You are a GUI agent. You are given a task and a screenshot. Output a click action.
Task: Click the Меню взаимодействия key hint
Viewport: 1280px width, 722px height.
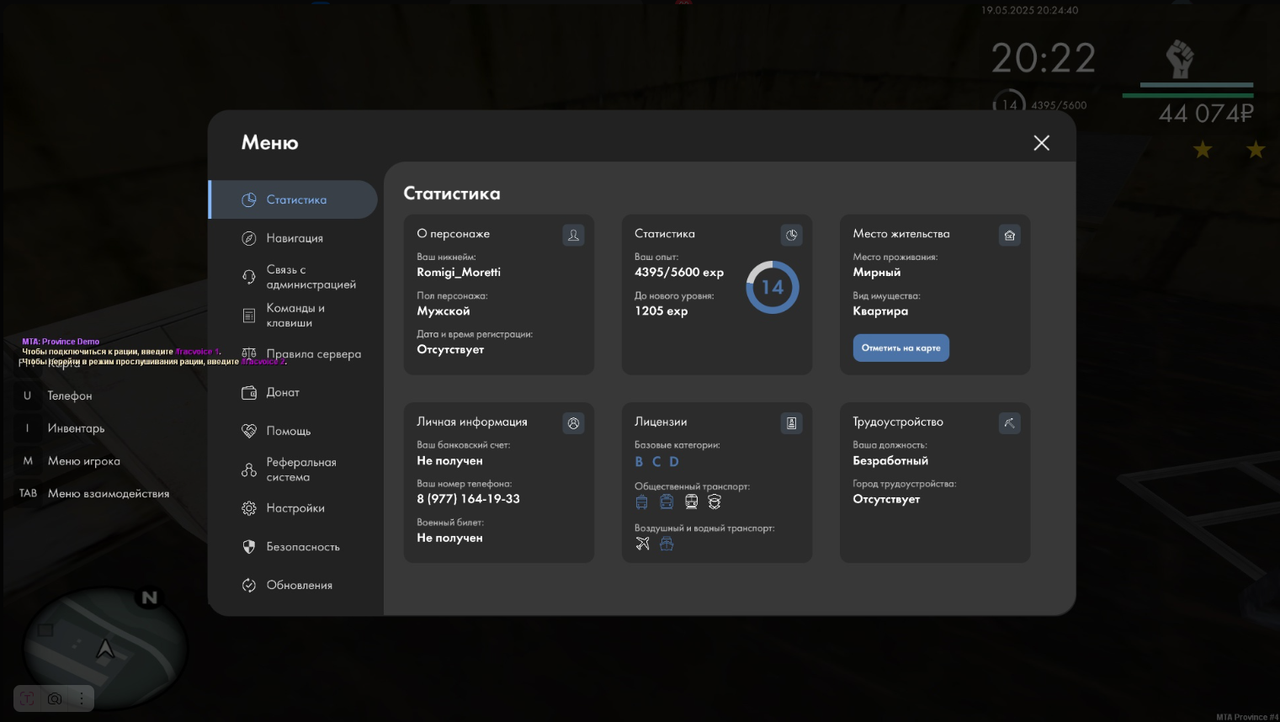click(94, 493)
